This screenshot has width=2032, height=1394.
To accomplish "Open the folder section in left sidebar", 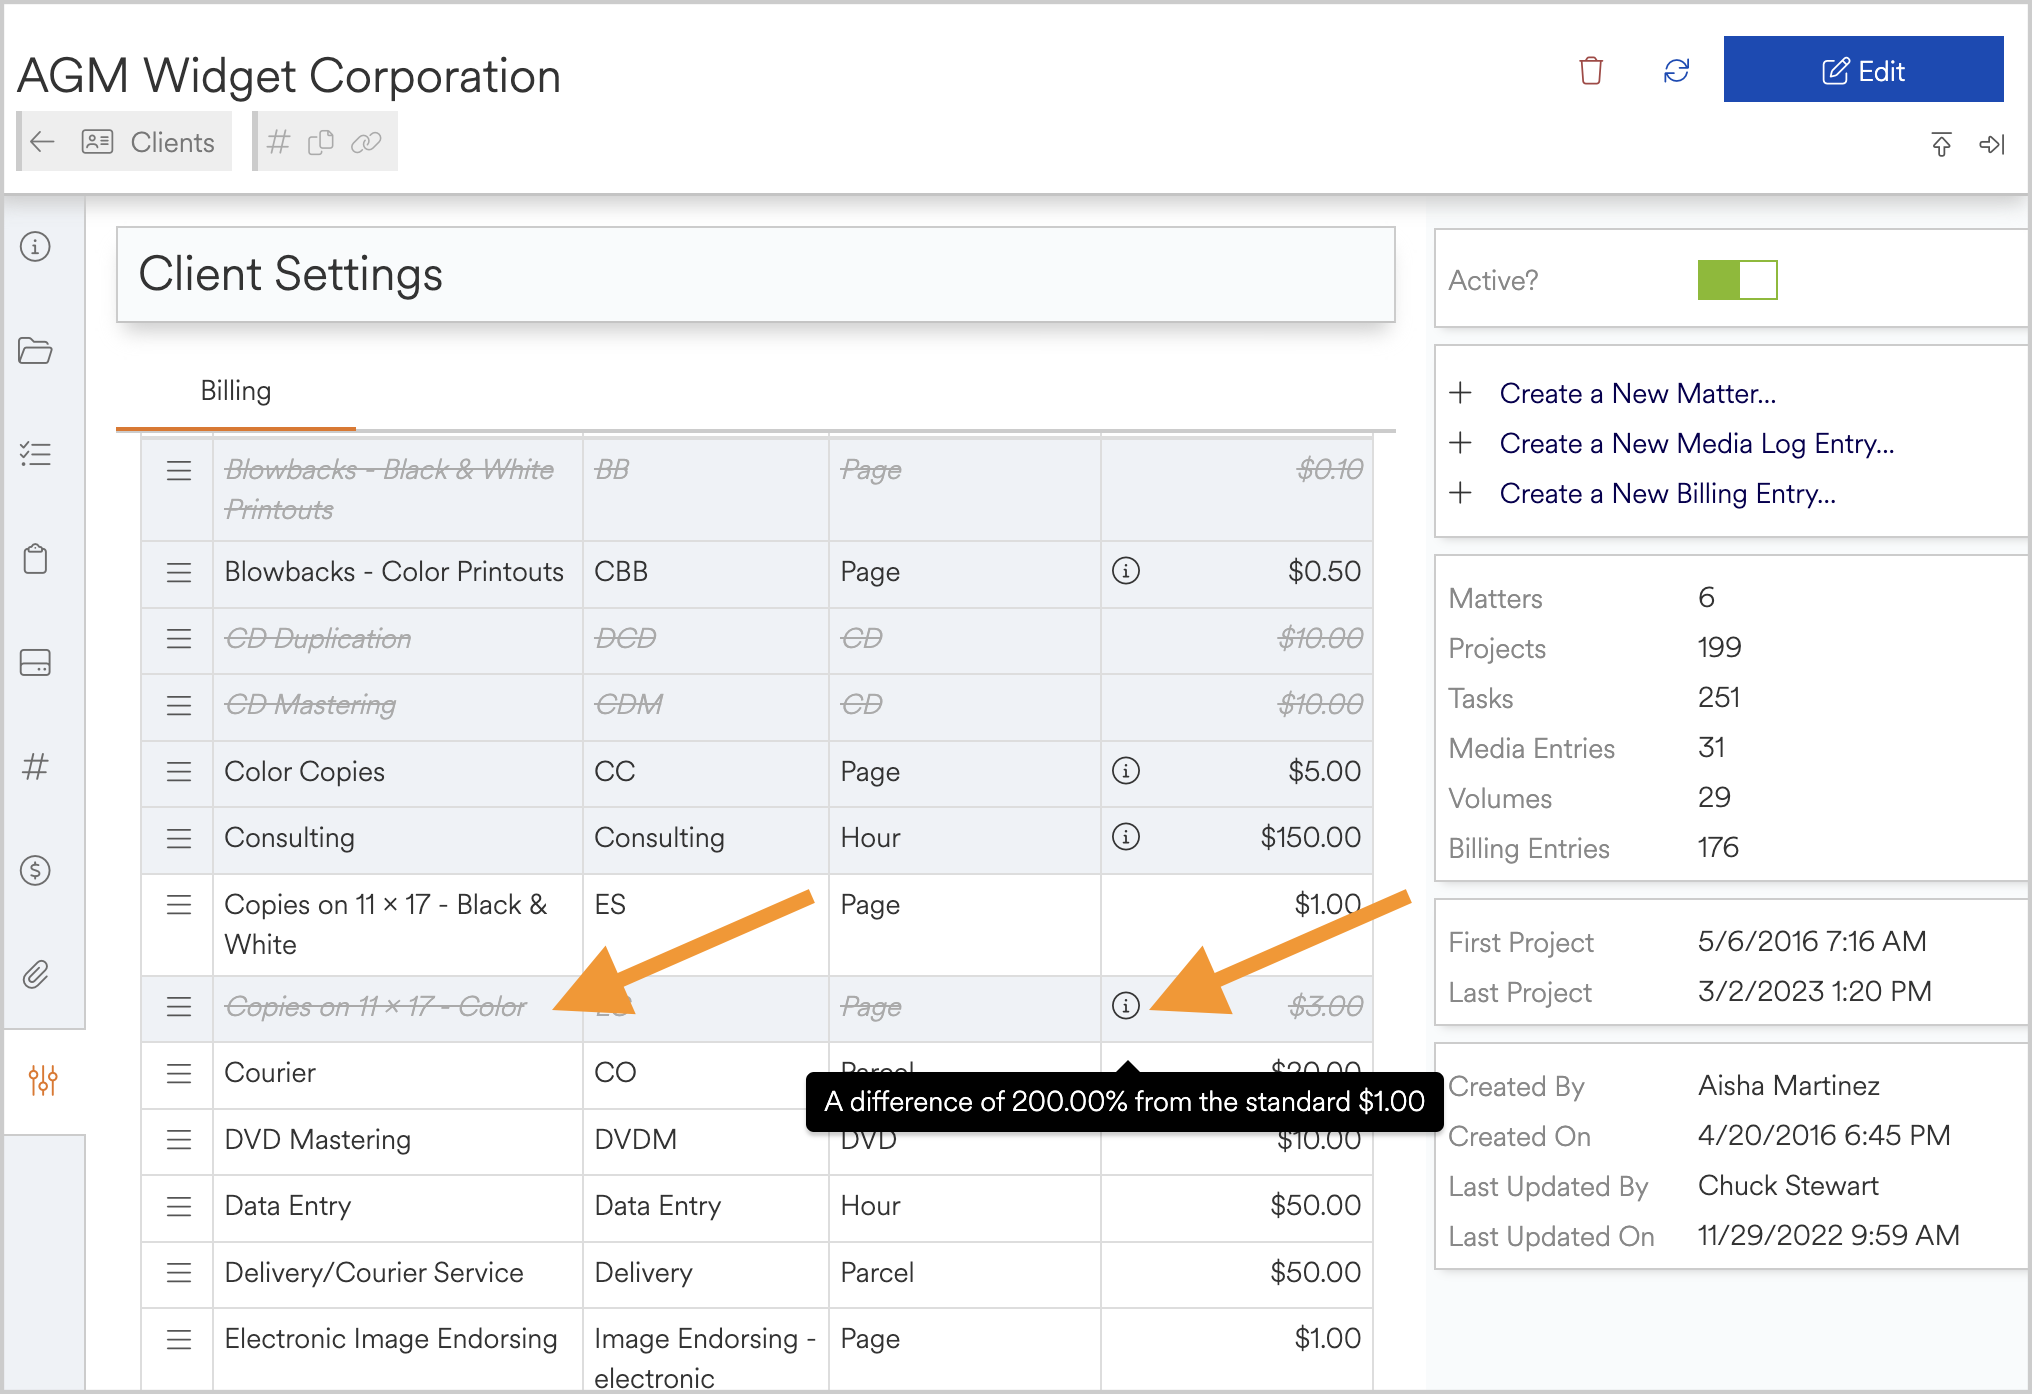I will click(x=35, y=350).
